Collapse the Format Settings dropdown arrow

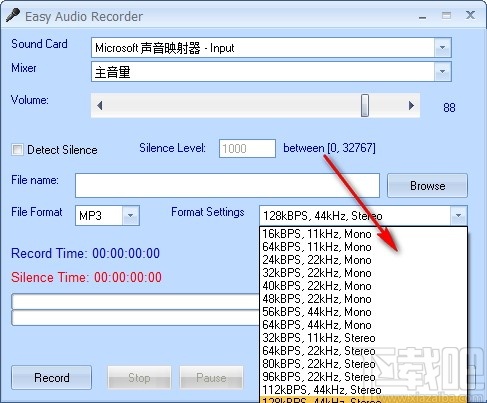click(458, 216)
